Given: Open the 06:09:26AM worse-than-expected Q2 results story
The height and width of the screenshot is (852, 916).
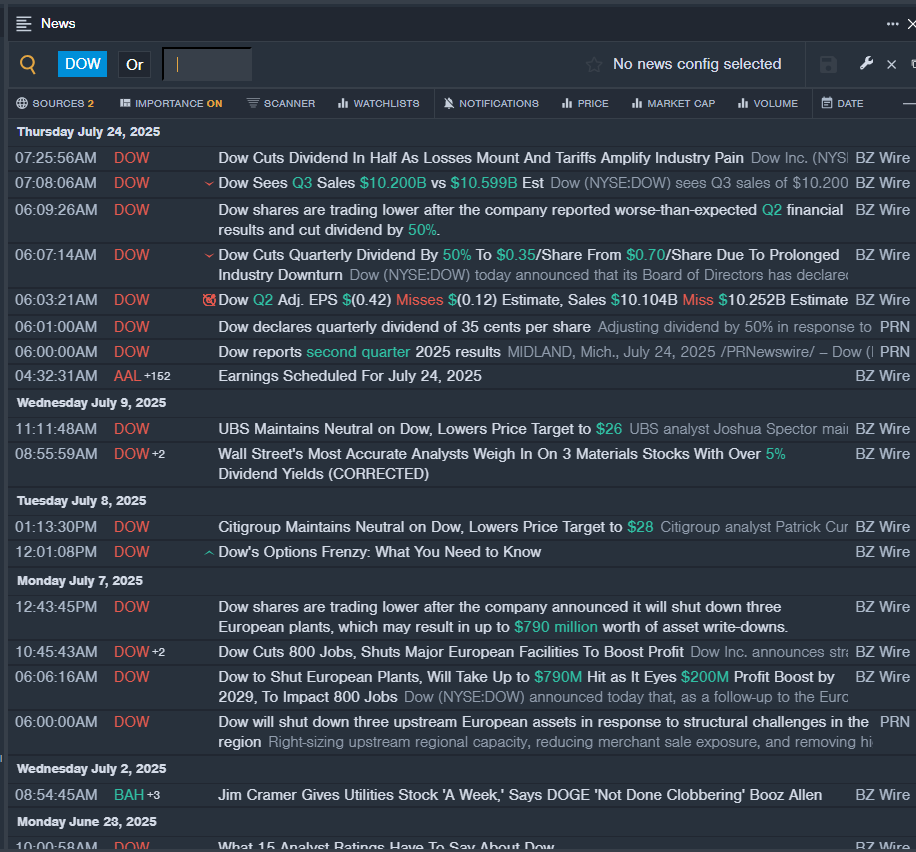Looking at the screenshot, I should [x=530, y=220].
